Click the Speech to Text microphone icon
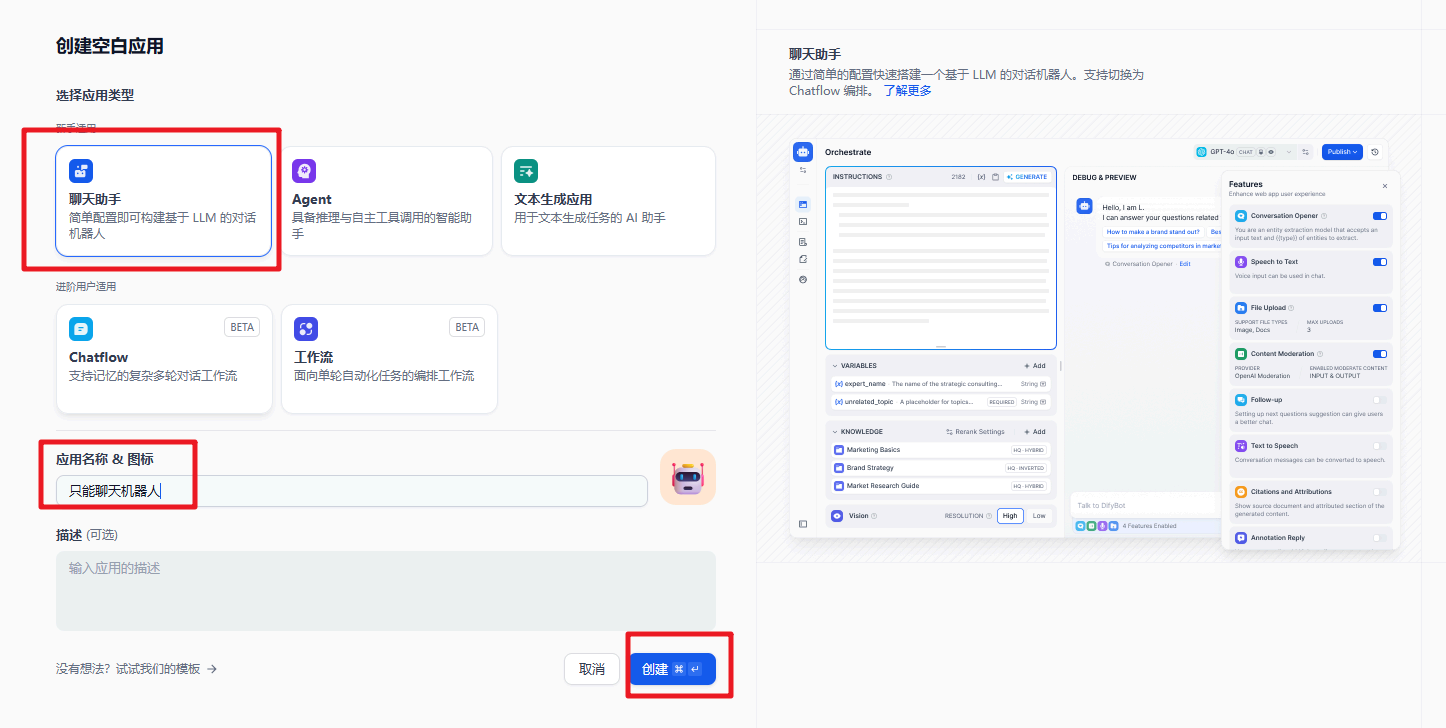This screenshot has width=1446, height=728. click(1241, 262)
